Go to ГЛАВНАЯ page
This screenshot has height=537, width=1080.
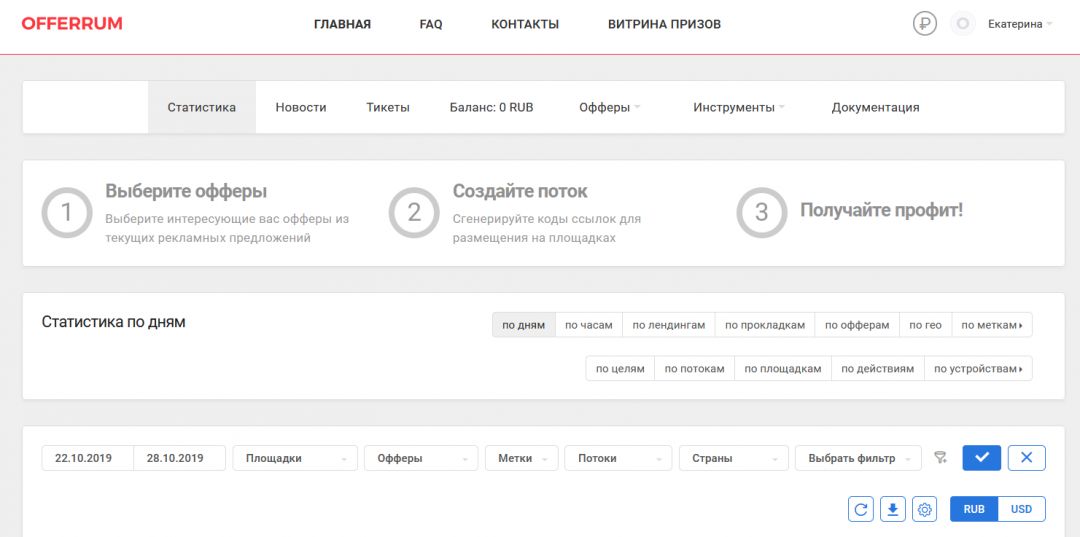pos(342,24)
